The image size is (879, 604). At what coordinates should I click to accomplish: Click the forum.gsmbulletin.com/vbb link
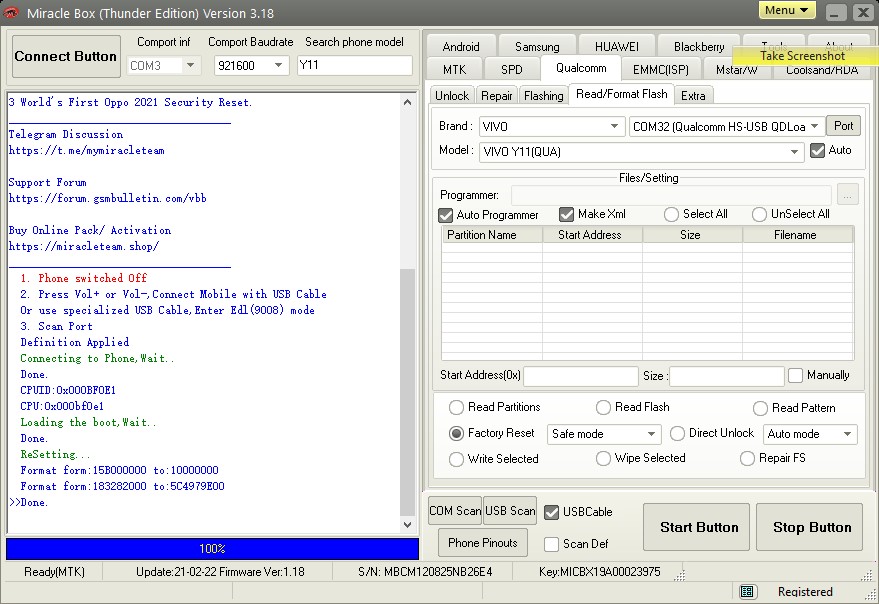[x=108, y=198]
